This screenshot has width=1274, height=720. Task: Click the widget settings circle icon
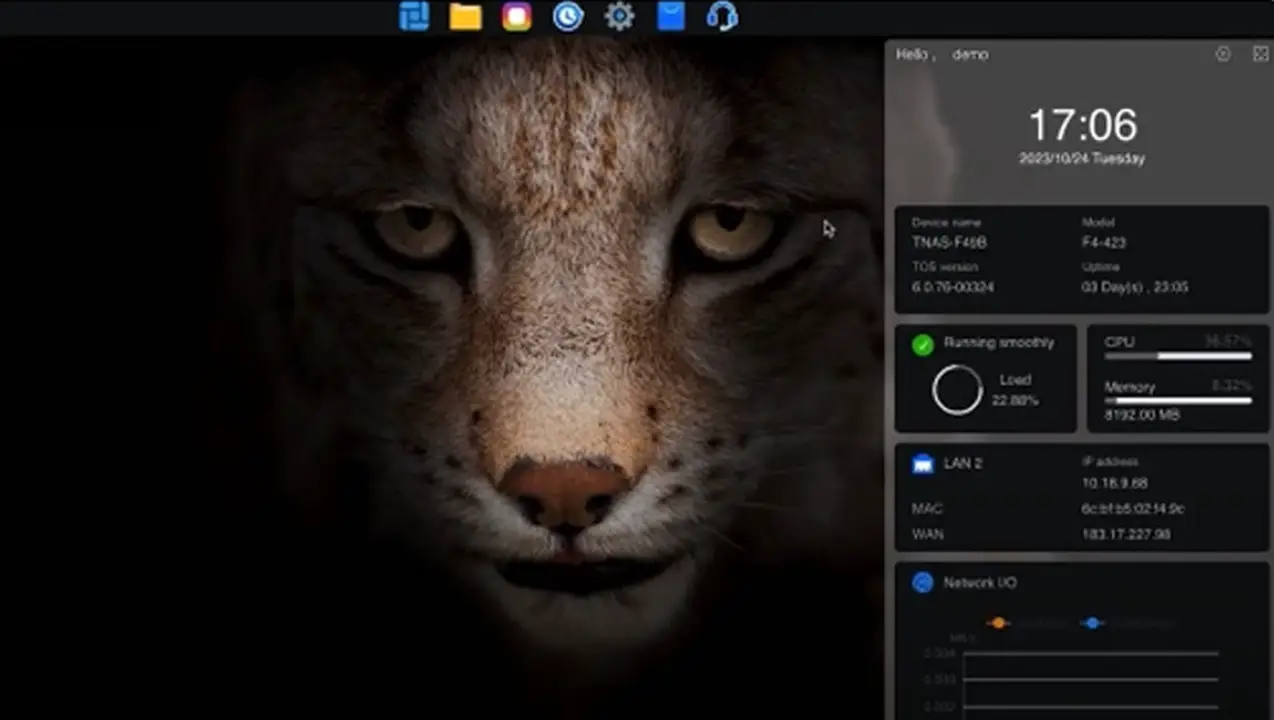1223,54
